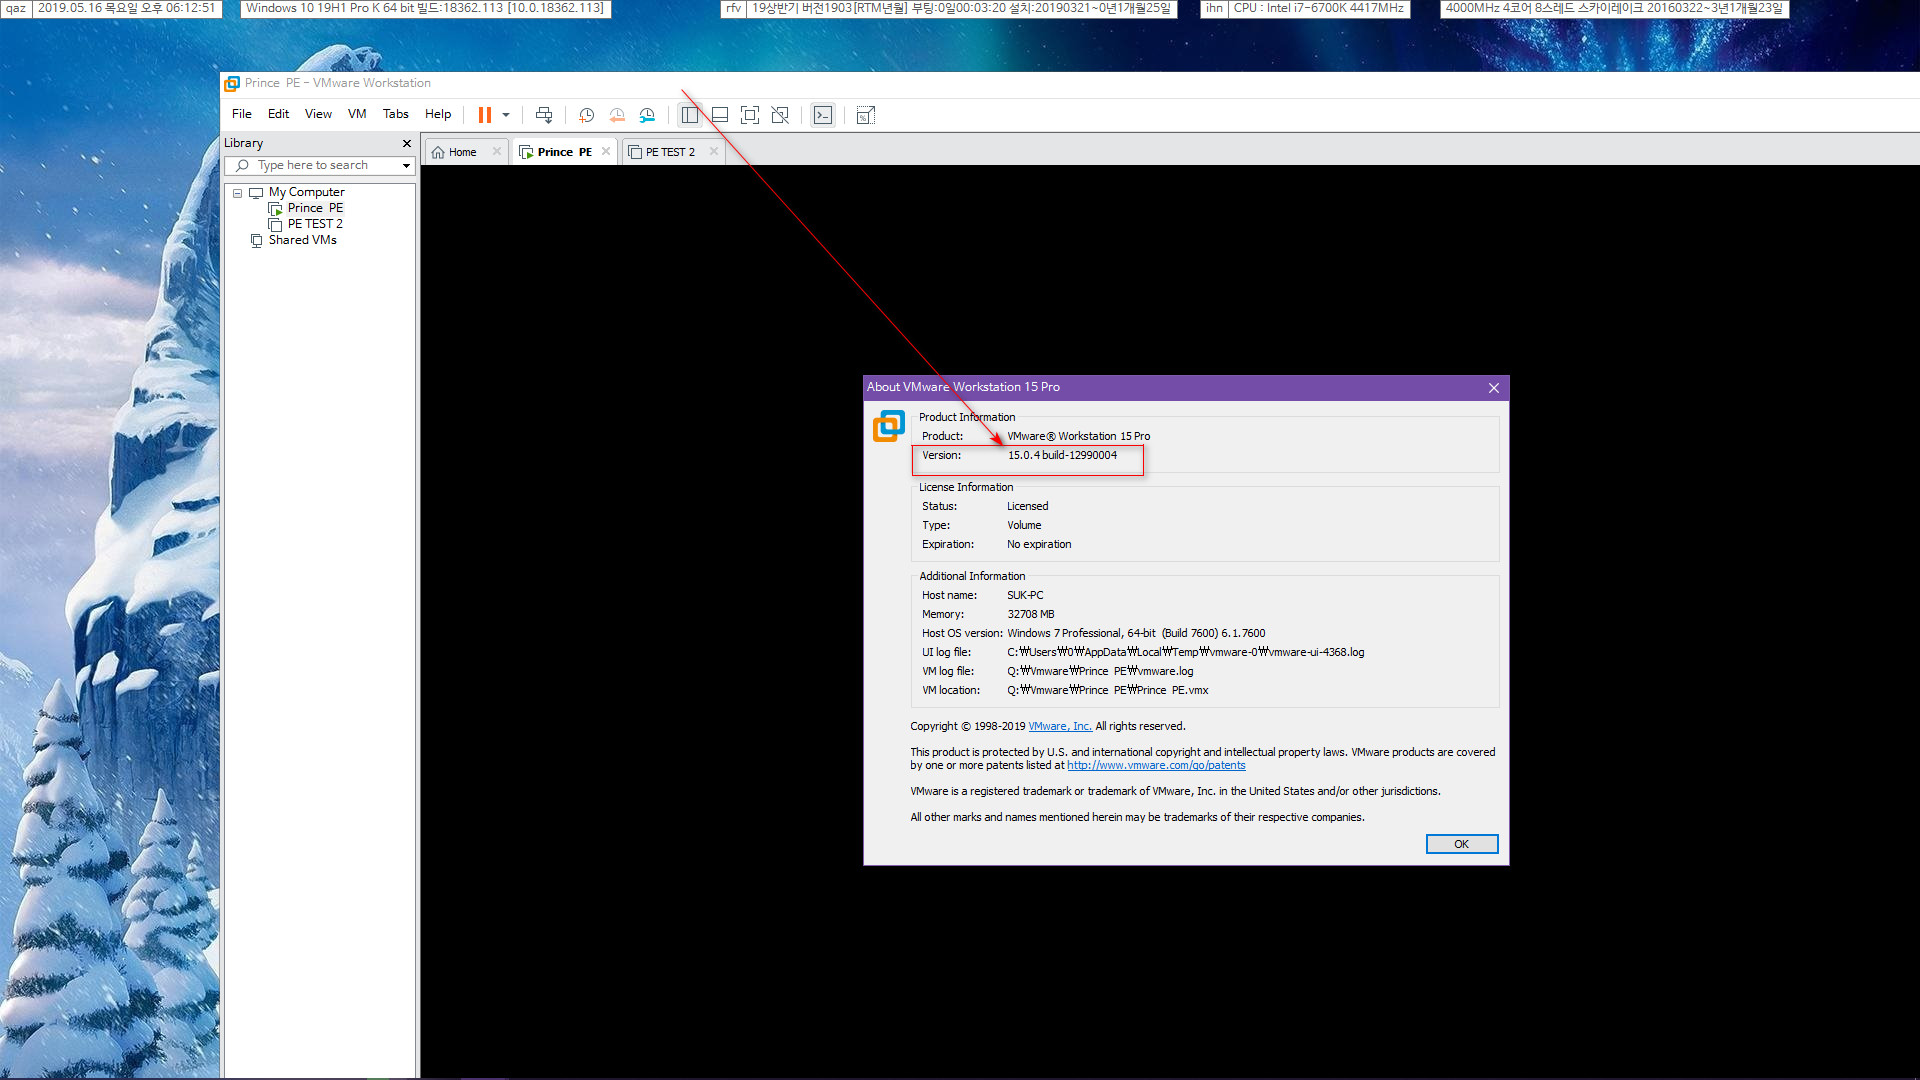Click the host OS version value
The width and height of the screenshot is (1920, 1080).
[x=1136, y=634]
